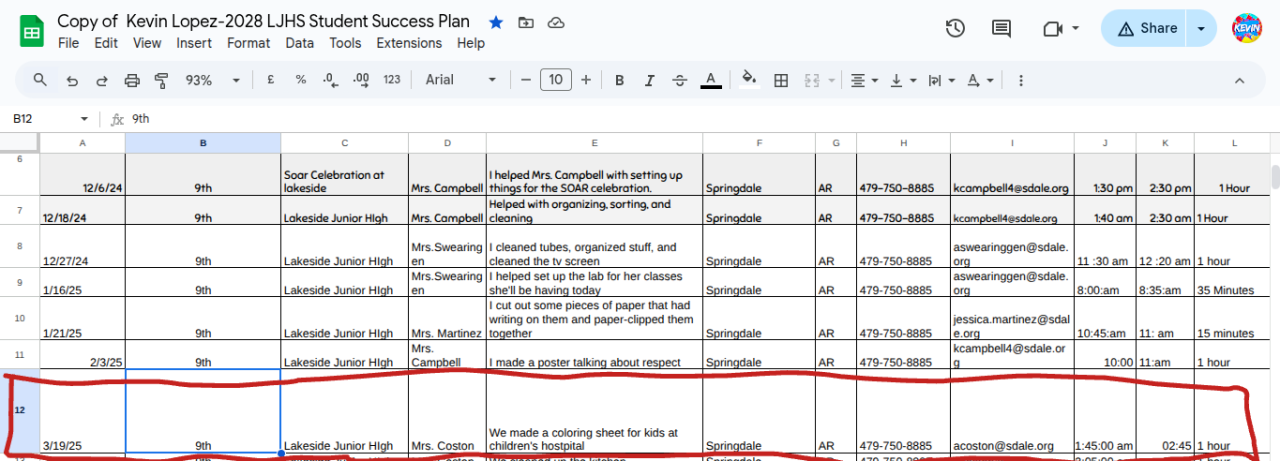This screenshot has height=461, width=1280.
Task: Select row 8 header
Action: pyautogui.click(x=20, y=246)
